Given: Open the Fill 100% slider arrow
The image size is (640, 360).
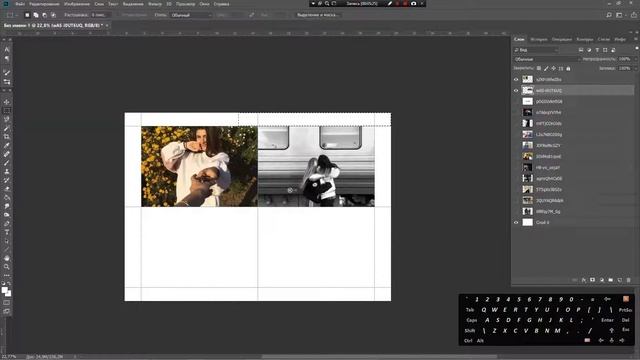Looking at the screenshot, I should click(x=635, y=69).
